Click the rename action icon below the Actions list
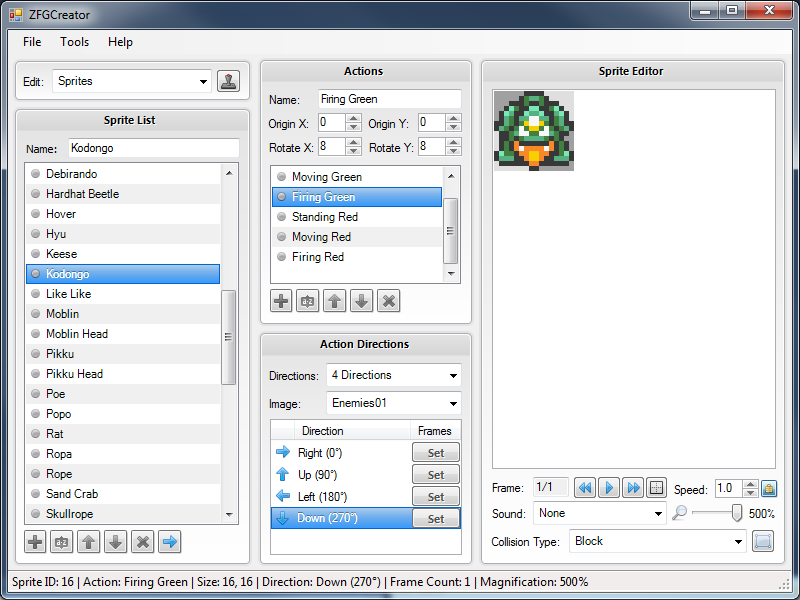This screenshot has width=800, height=600. (308, 301)
